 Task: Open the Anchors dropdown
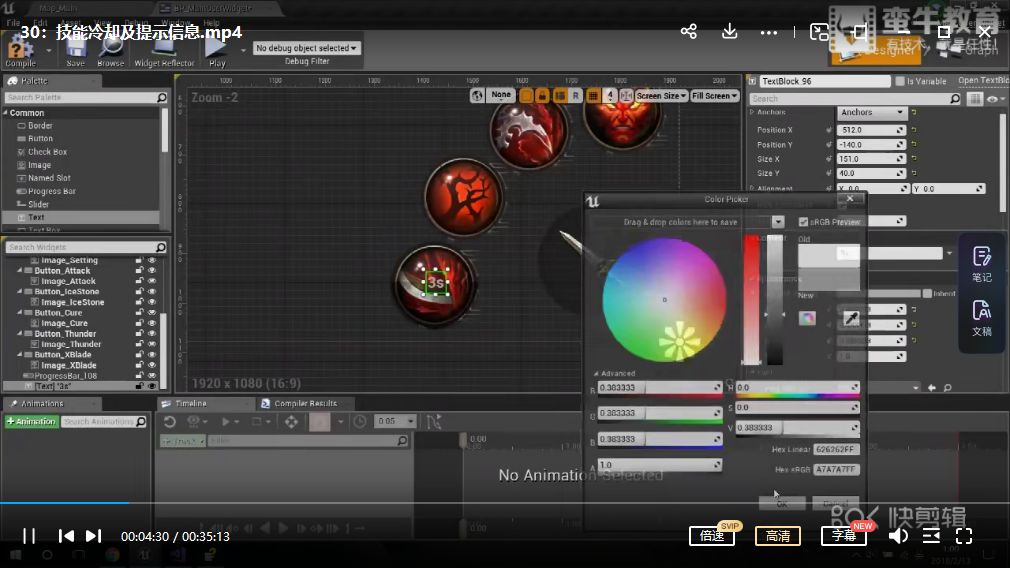coord(872,112)
